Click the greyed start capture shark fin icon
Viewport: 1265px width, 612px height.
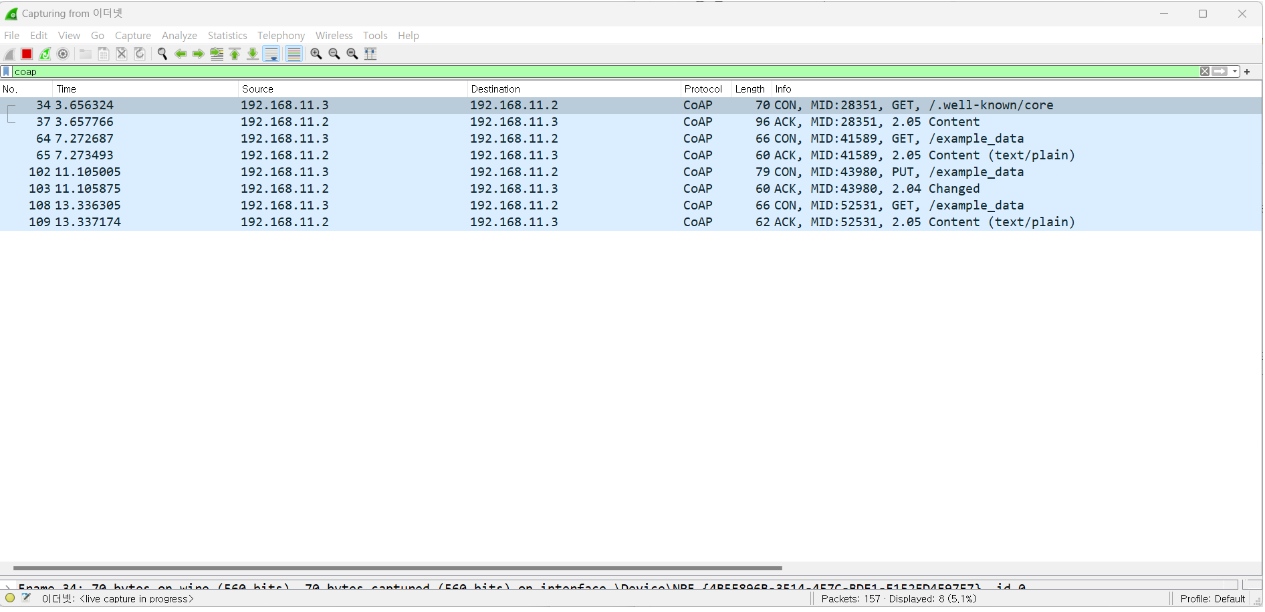point(9,54)
